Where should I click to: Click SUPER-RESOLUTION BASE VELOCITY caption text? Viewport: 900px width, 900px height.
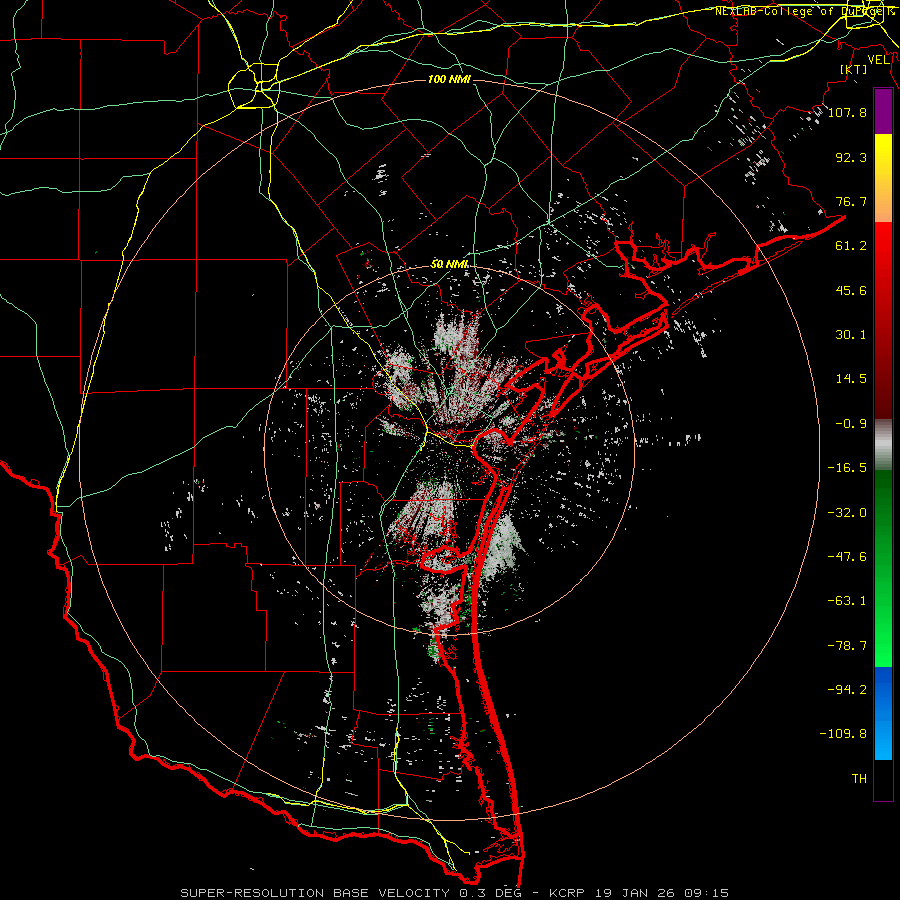click(x=315, y=893)
